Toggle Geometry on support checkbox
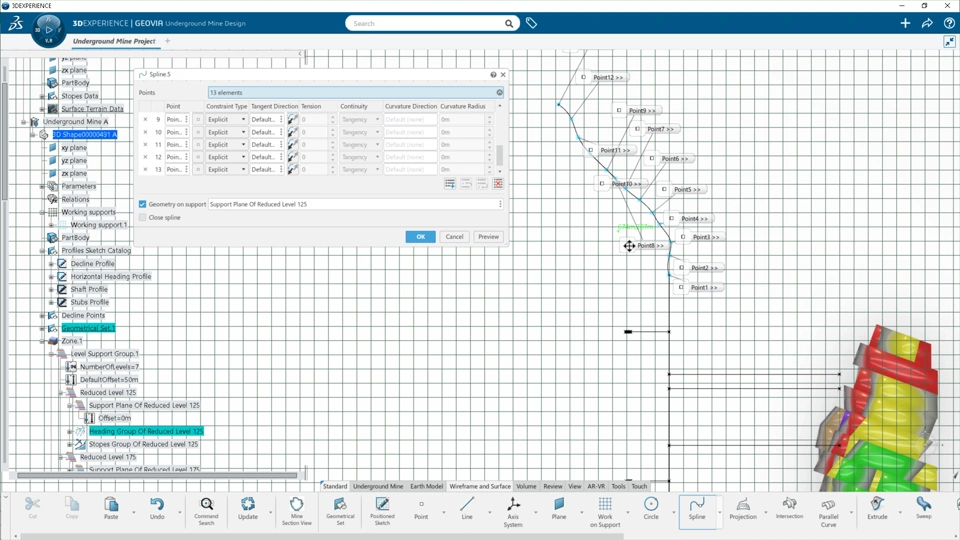The width and height of the screenshot is (960, 540). [x=143, y=204]
